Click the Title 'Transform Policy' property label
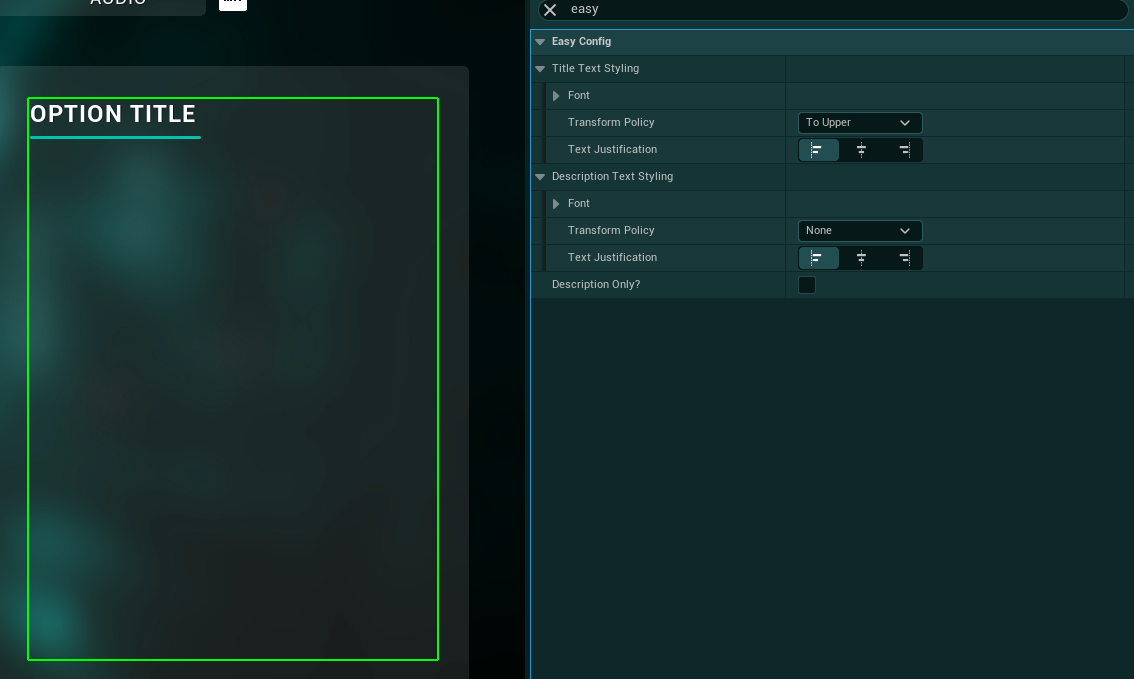 (x=611, y=122)
